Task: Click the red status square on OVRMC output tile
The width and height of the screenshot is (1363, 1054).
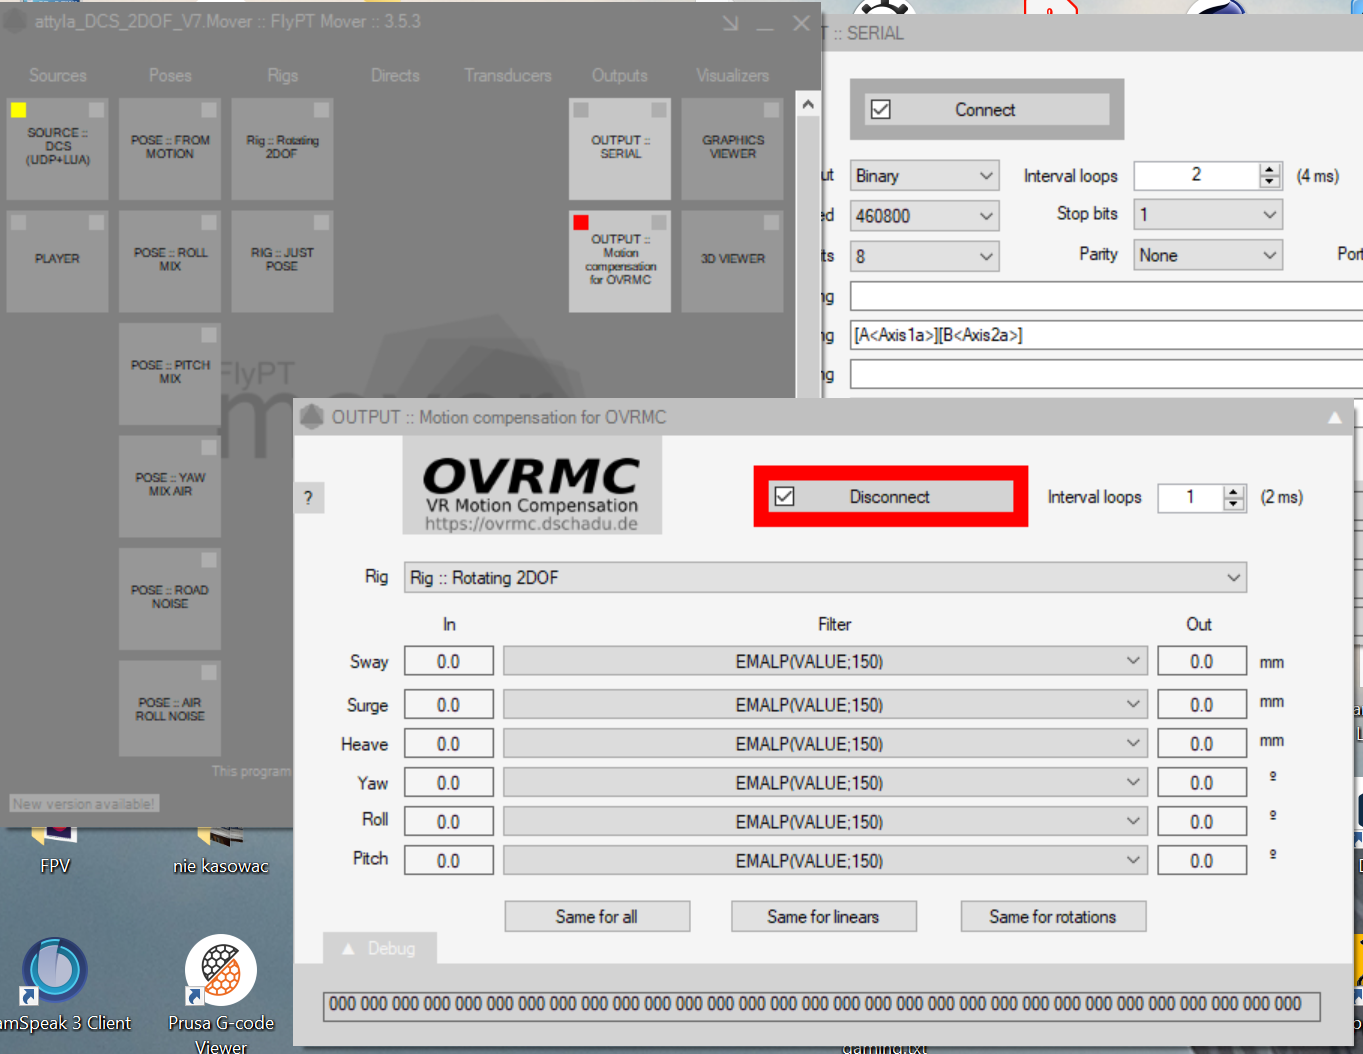Action: point(581,222)
